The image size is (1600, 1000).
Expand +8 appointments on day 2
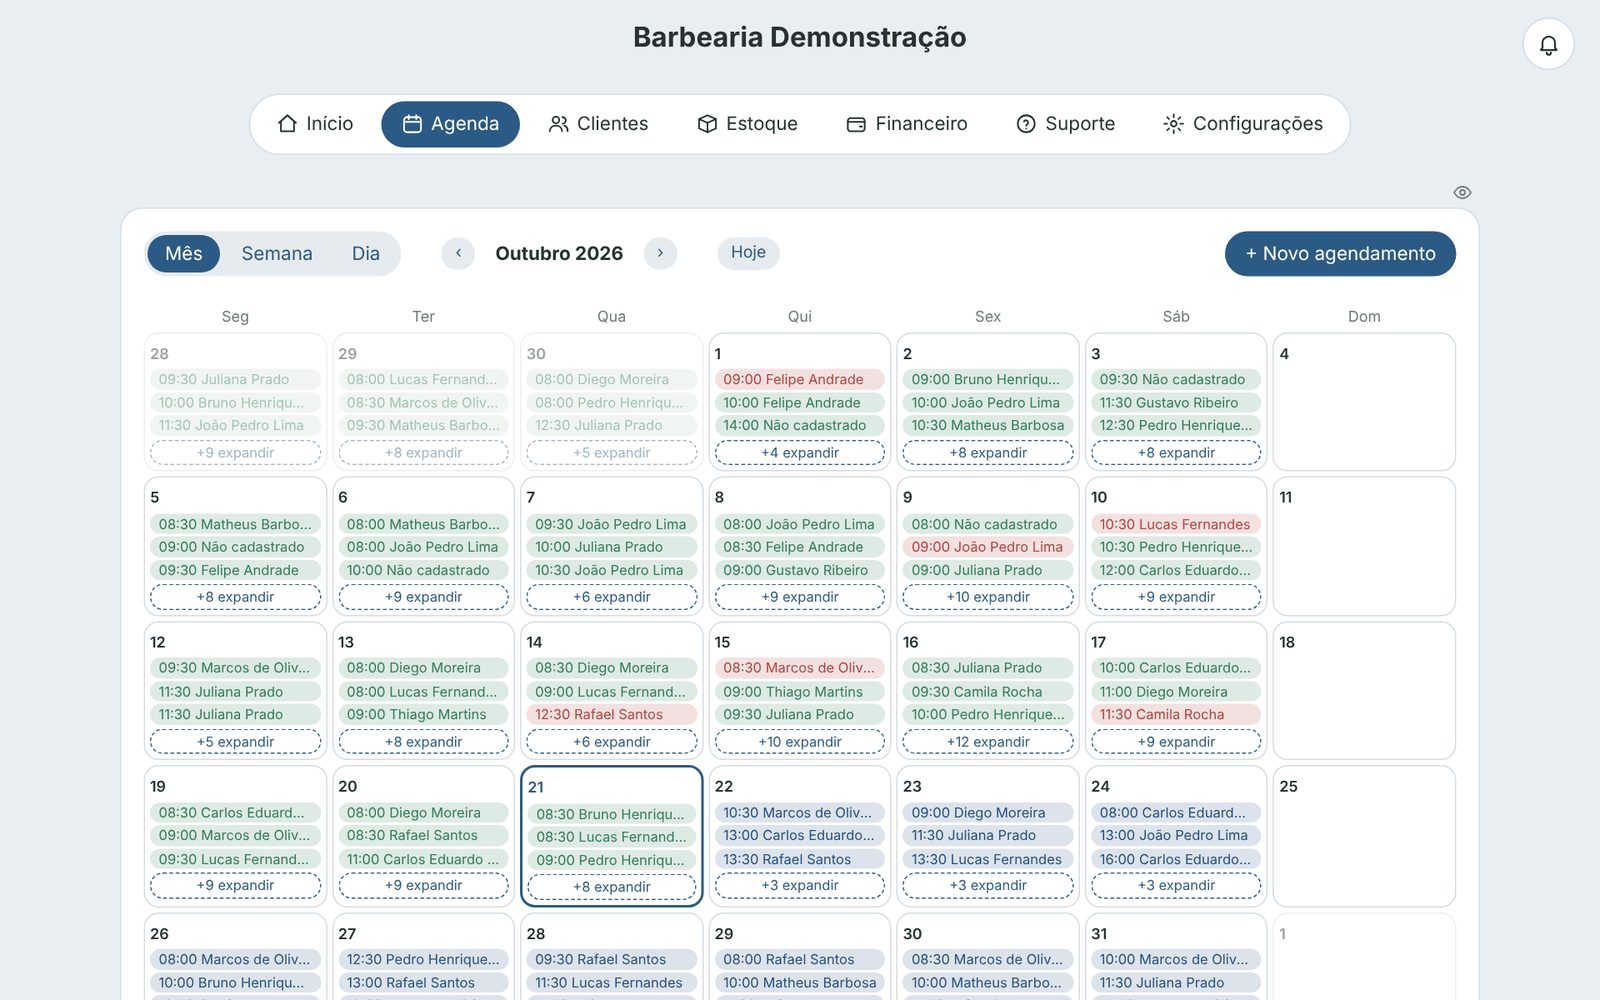(x=988, y=453)
